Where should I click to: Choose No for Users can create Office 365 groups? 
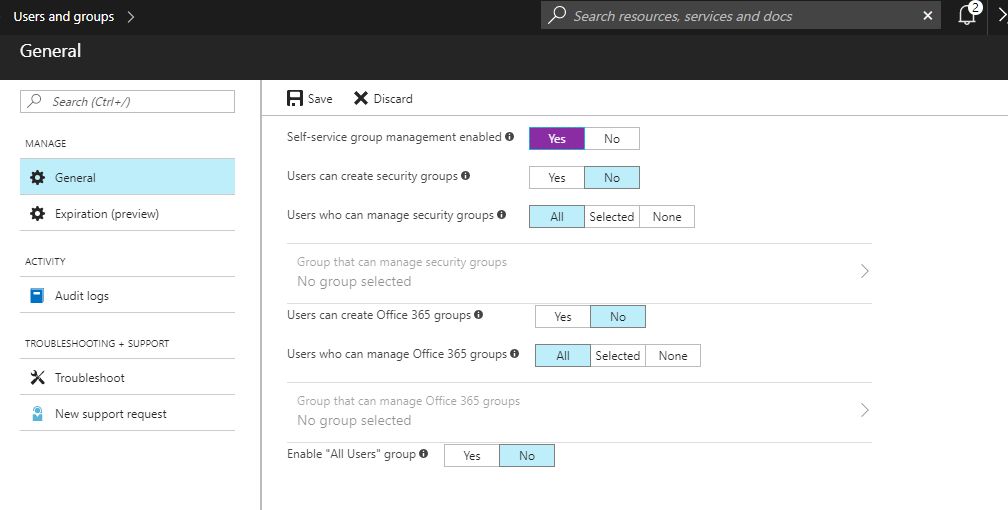[618, 316]
